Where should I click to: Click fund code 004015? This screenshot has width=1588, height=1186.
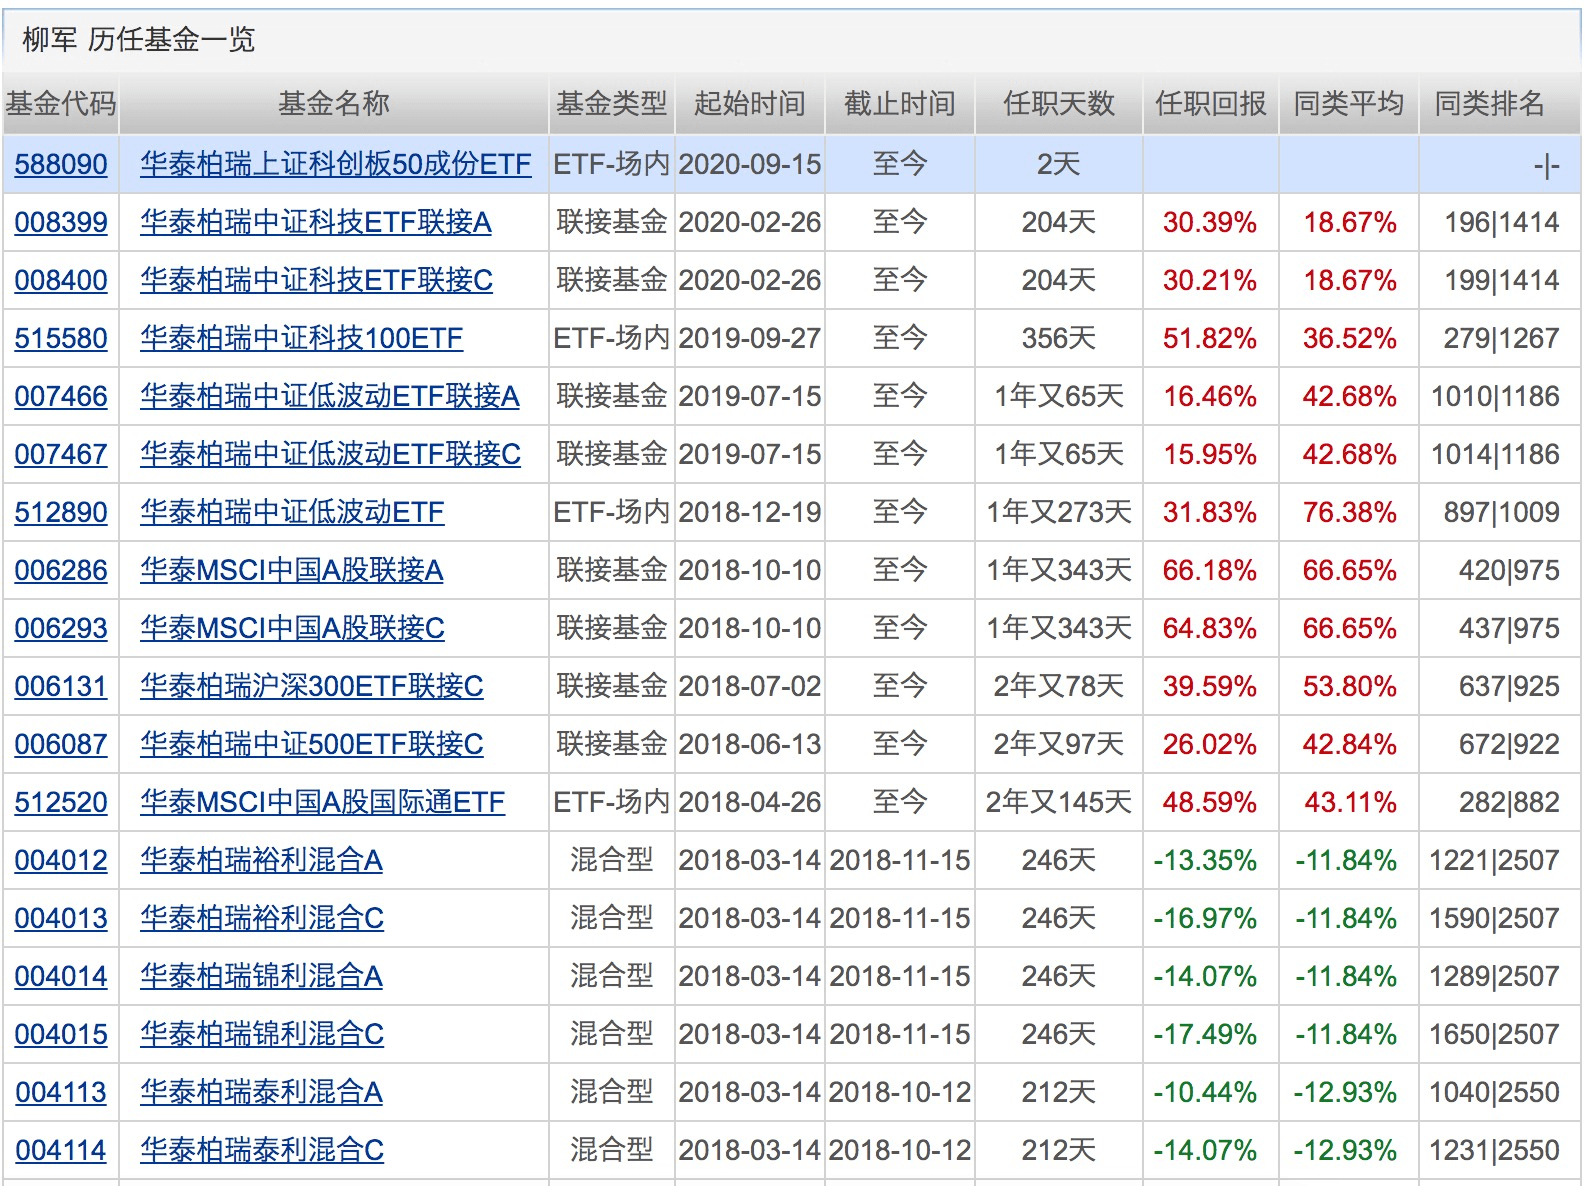(x=61, y=1034)
